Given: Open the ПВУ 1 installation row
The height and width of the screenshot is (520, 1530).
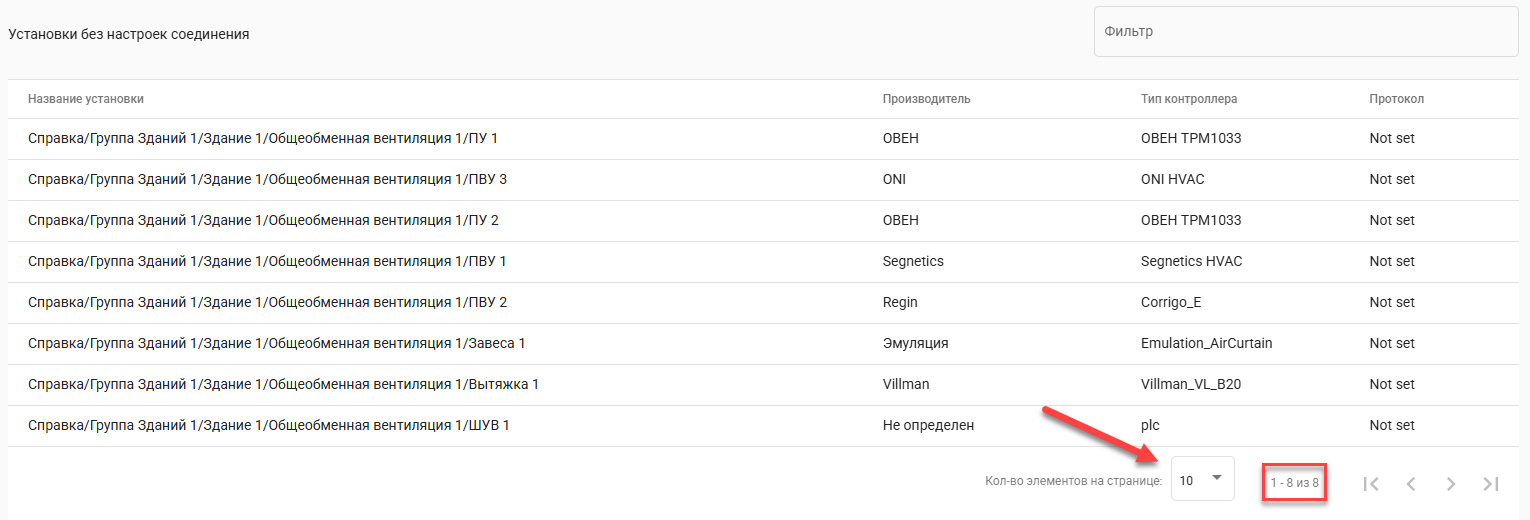Looking at the screenshot, I should [267, 261].
